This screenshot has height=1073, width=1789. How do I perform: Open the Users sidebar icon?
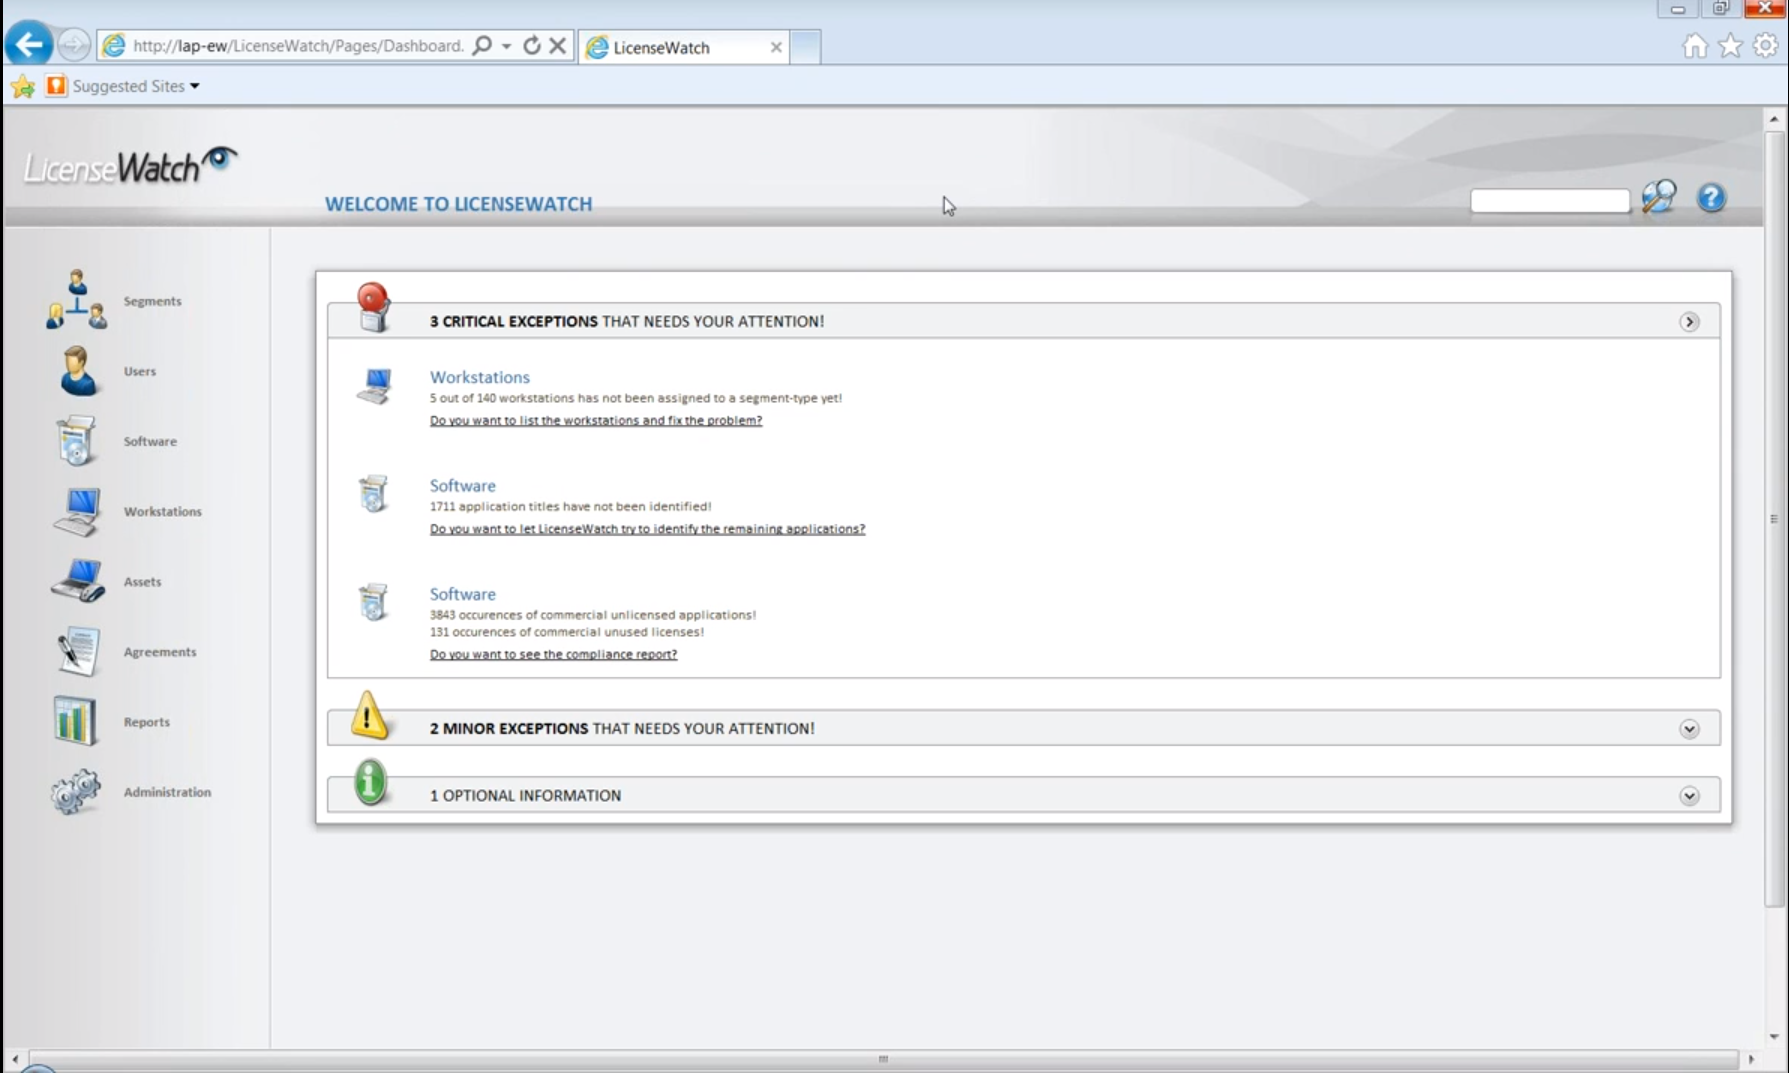[77, 371]
